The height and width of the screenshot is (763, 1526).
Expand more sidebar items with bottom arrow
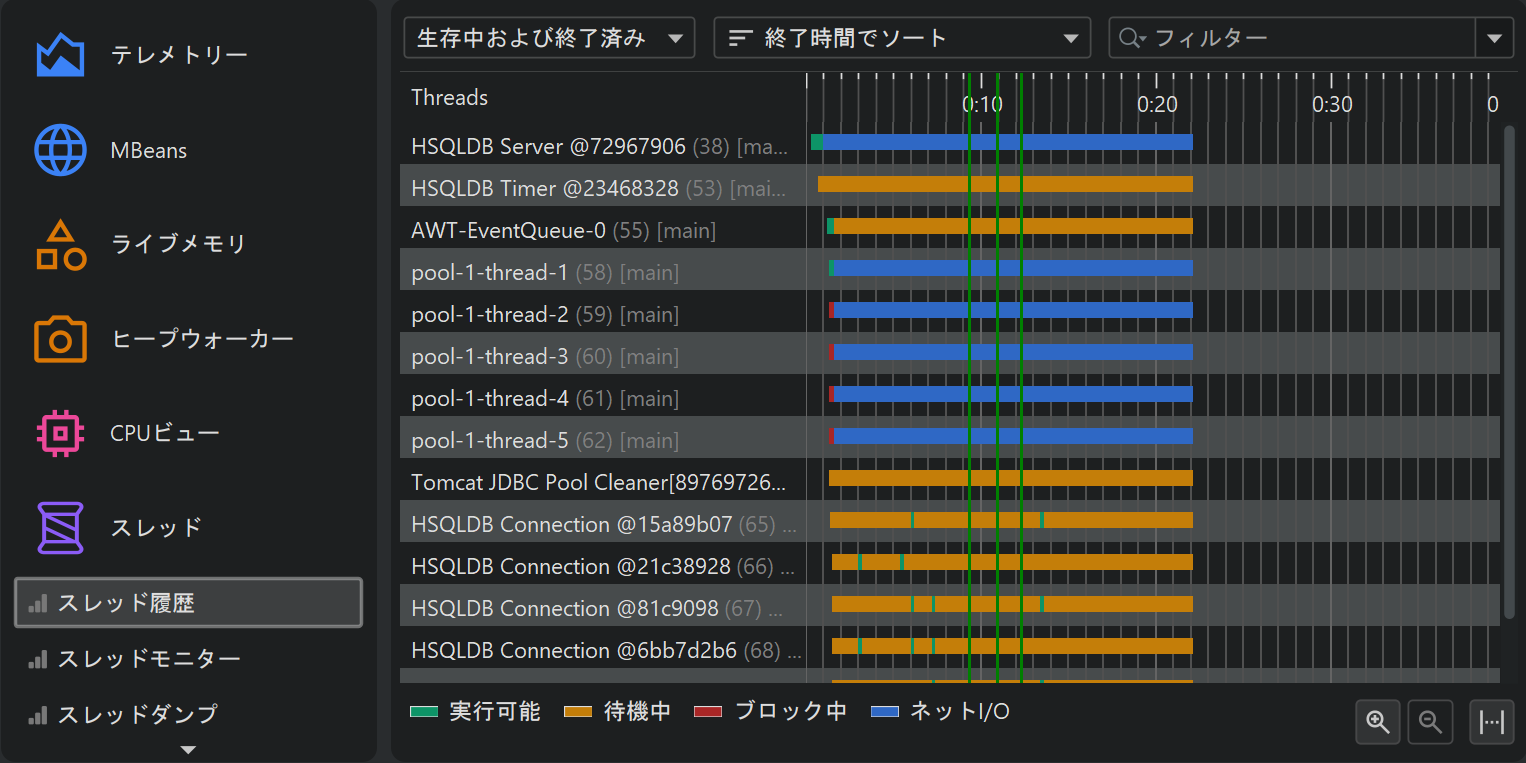188,749
